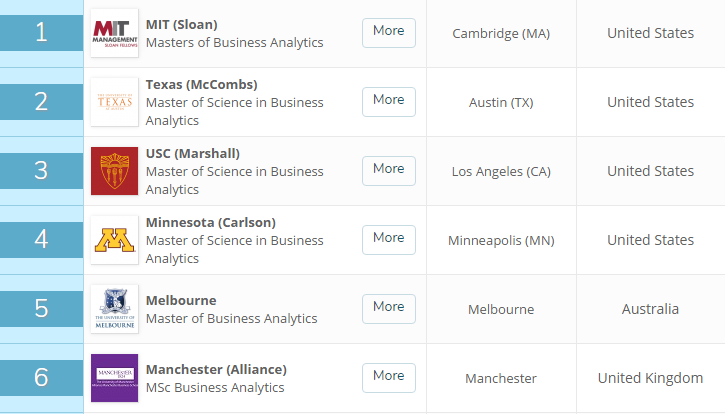Screen dimensions: 725x414
Task: Click the USC Marshall crest logo
Action: click(114, 171)
